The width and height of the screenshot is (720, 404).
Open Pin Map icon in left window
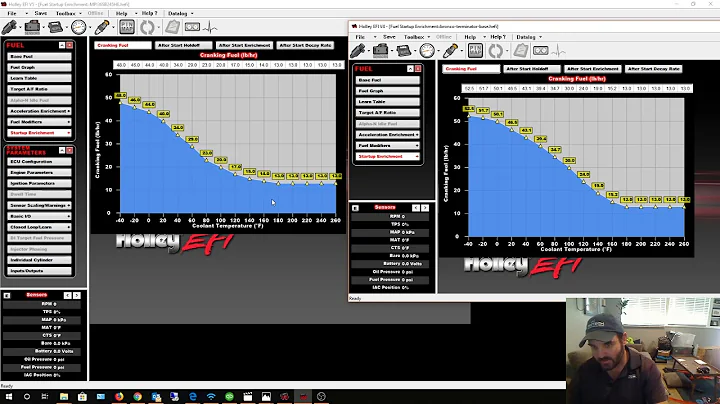pos(127,27)
